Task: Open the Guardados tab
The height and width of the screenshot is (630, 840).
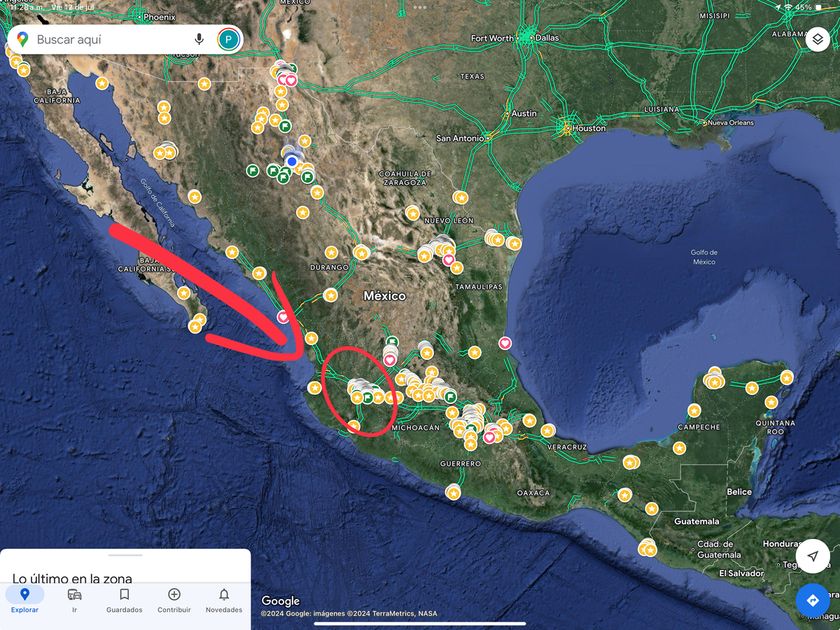Action: click(x=124, y=600)
